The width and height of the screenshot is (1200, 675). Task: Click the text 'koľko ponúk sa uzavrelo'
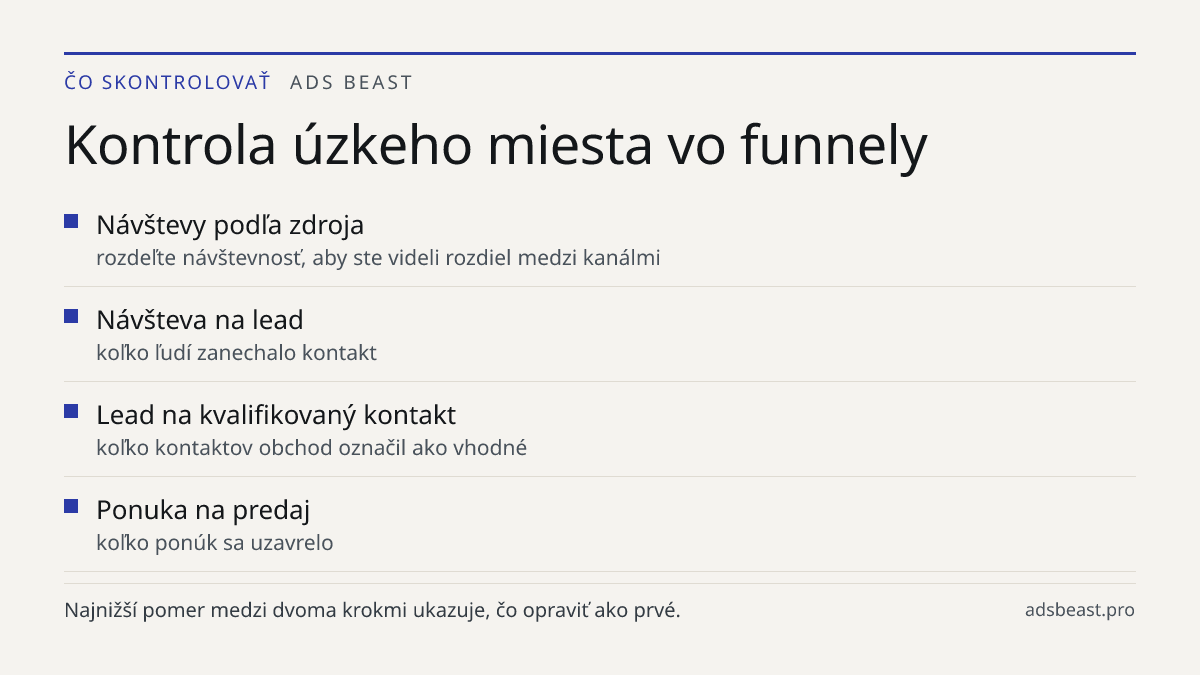coord(214,543)
